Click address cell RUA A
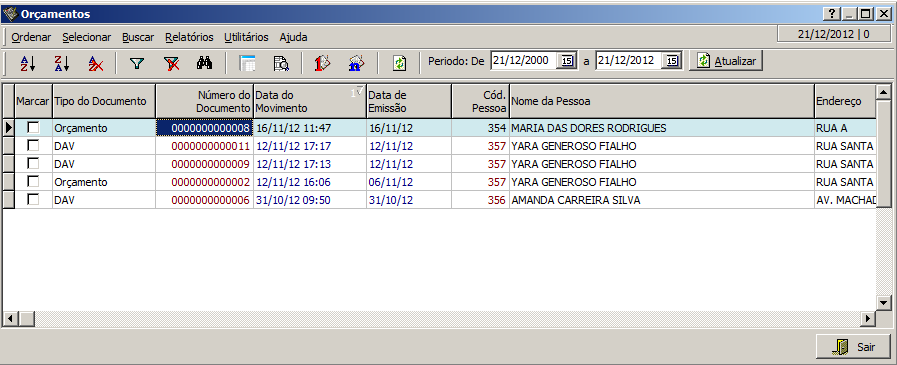This screenshot has height=365, width=897. pos(846,128)
